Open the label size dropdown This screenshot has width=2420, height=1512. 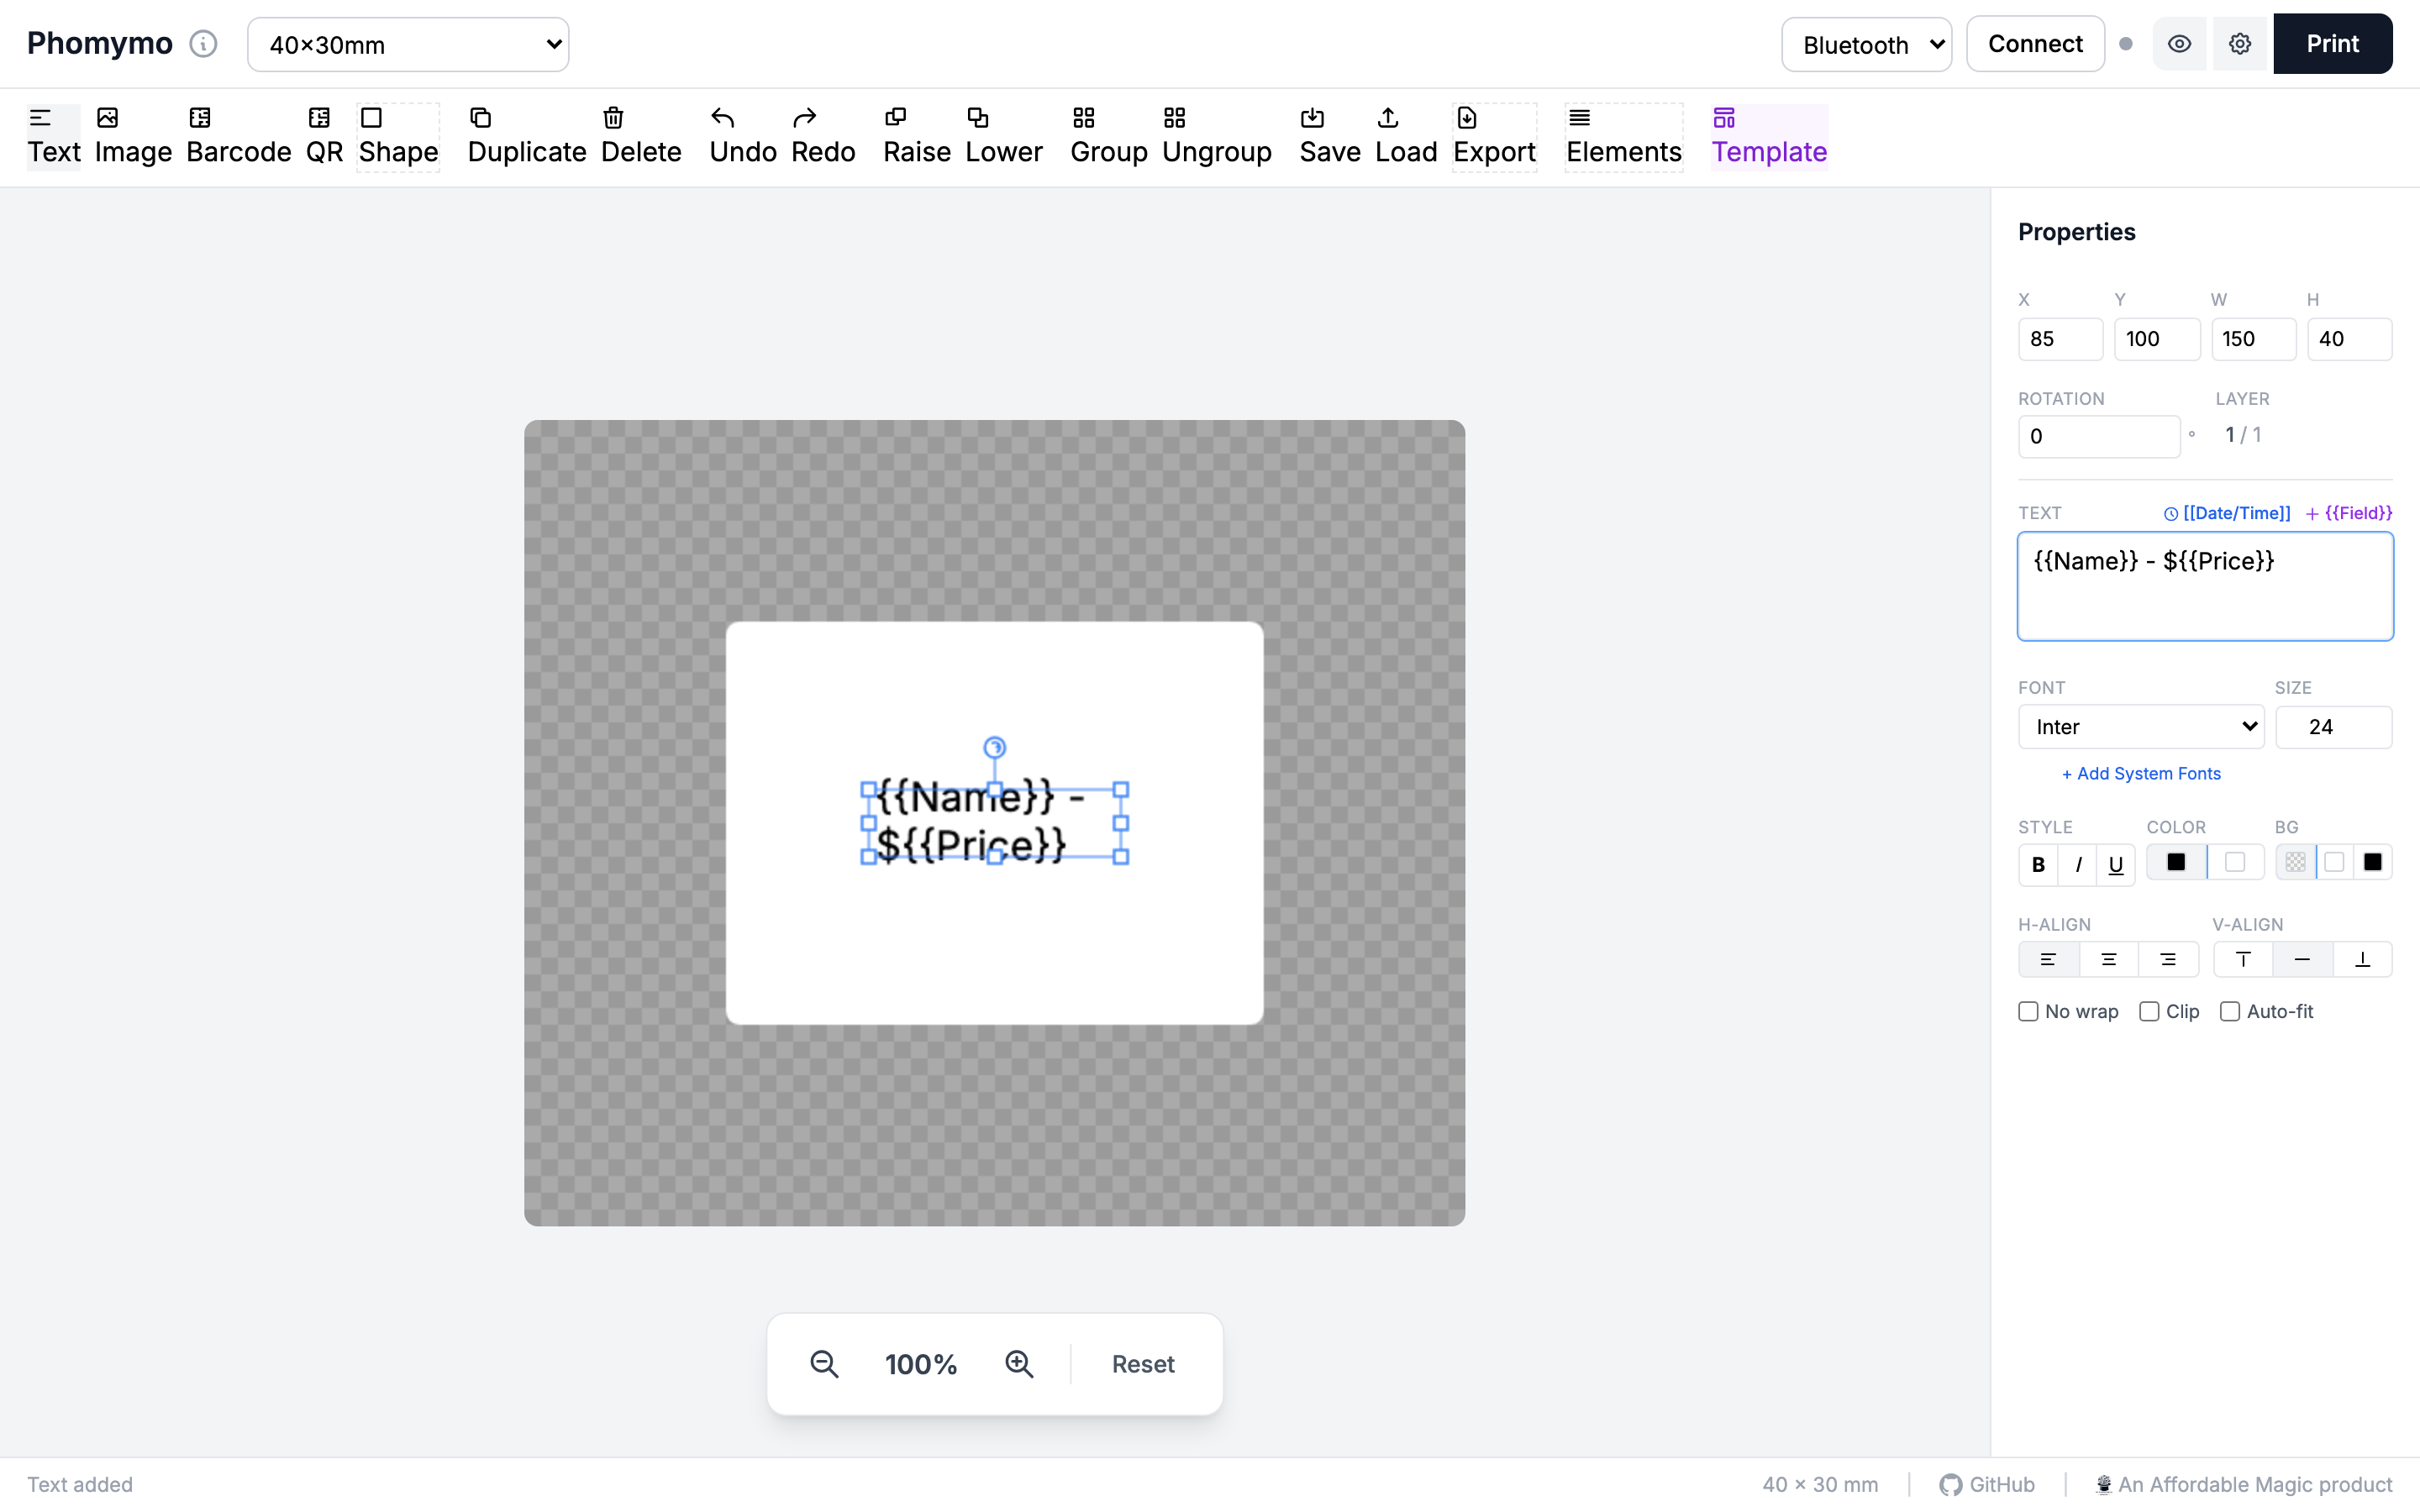[408, 44]
